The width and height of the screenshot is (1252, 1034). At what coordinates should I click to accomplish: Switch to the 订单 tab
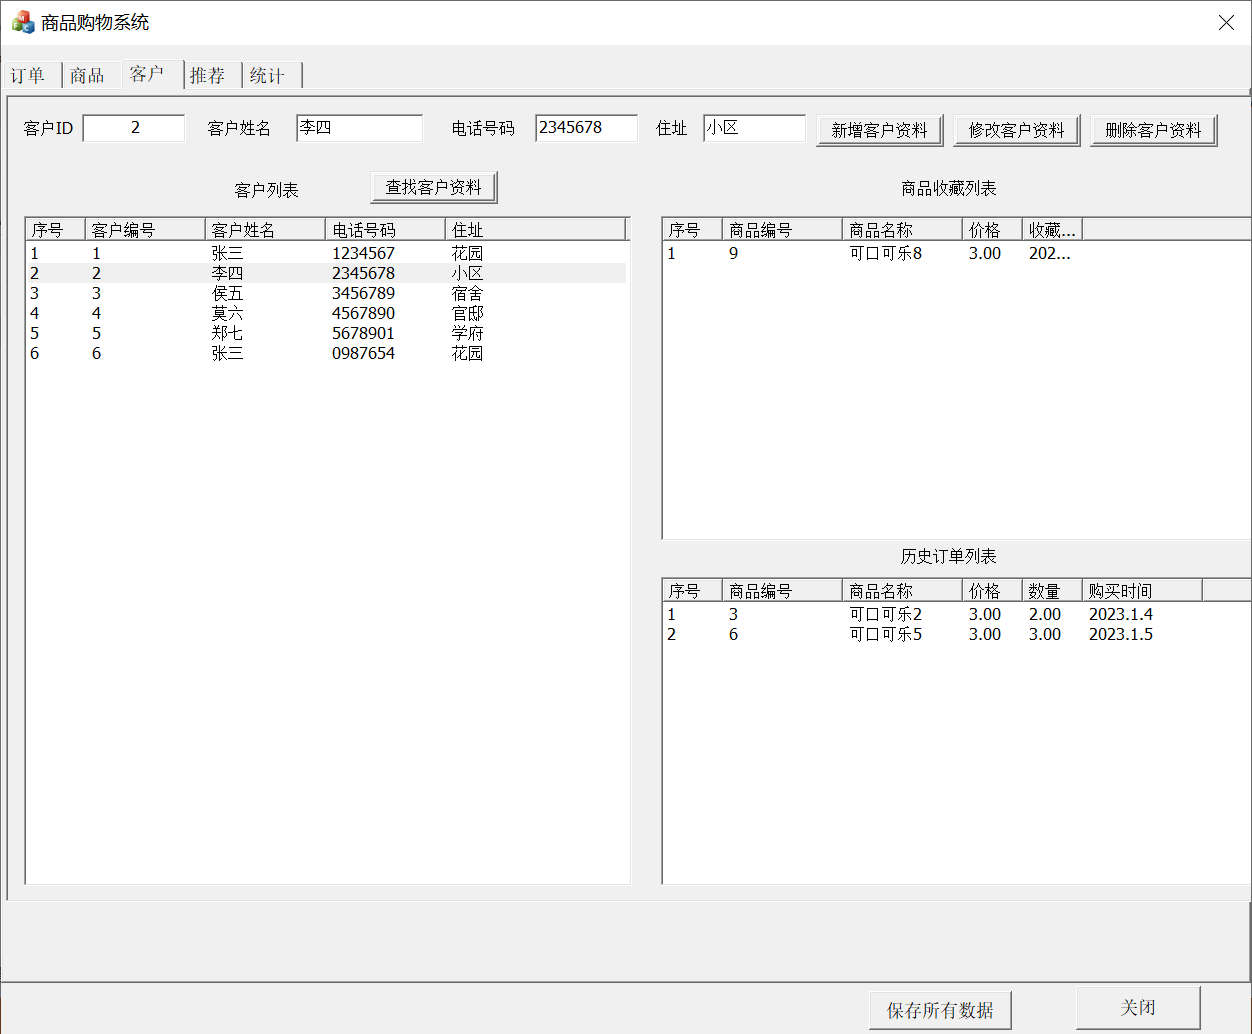pos(29,76)
